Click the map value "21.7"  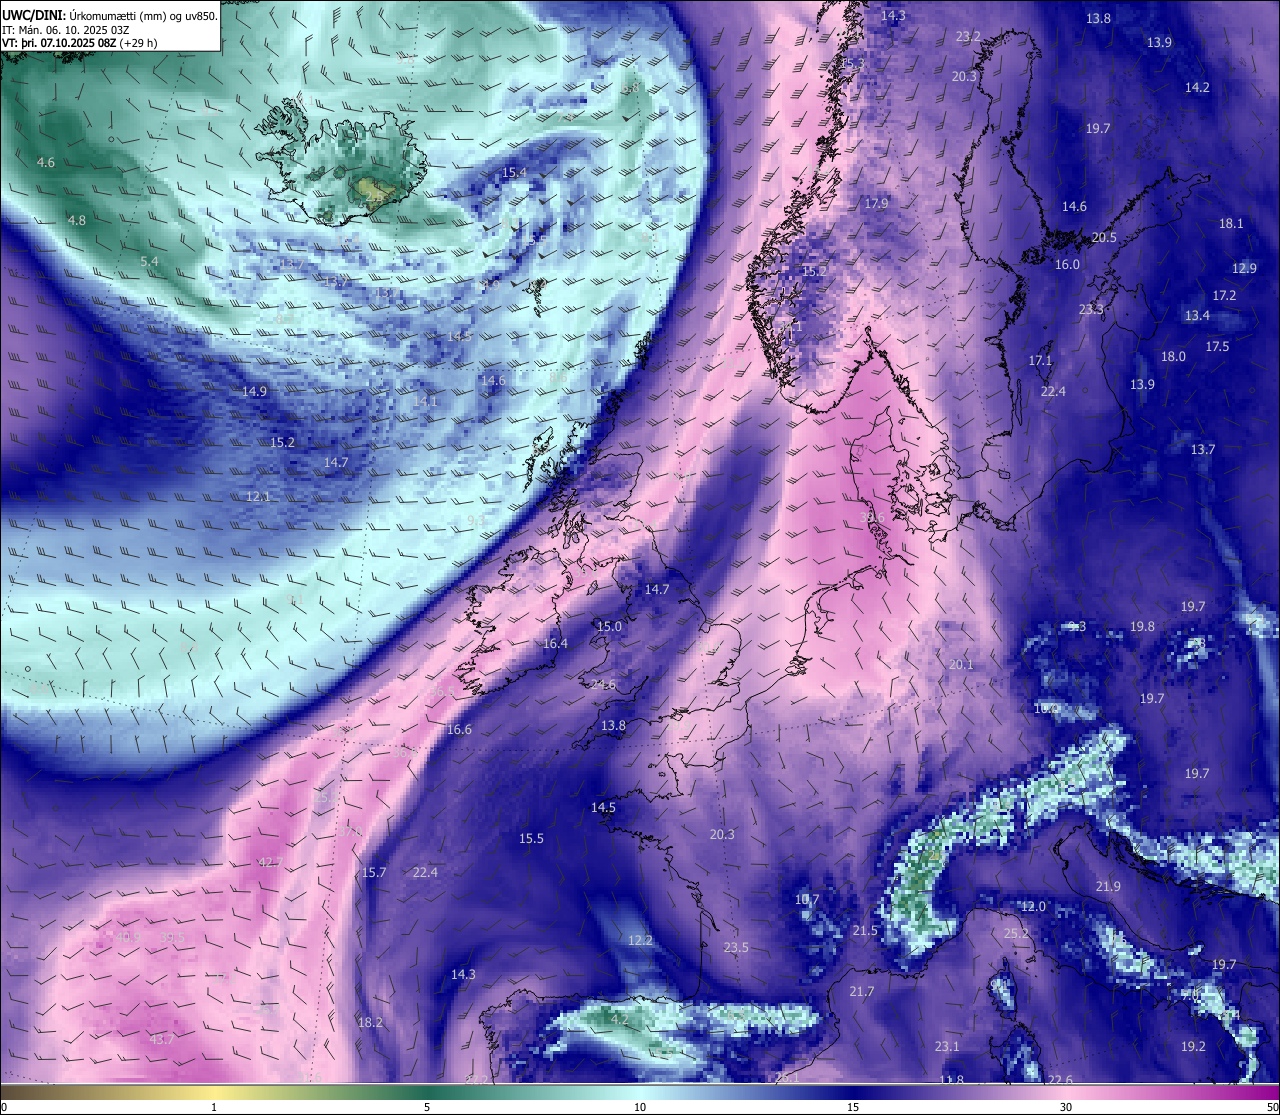[861, 991]
